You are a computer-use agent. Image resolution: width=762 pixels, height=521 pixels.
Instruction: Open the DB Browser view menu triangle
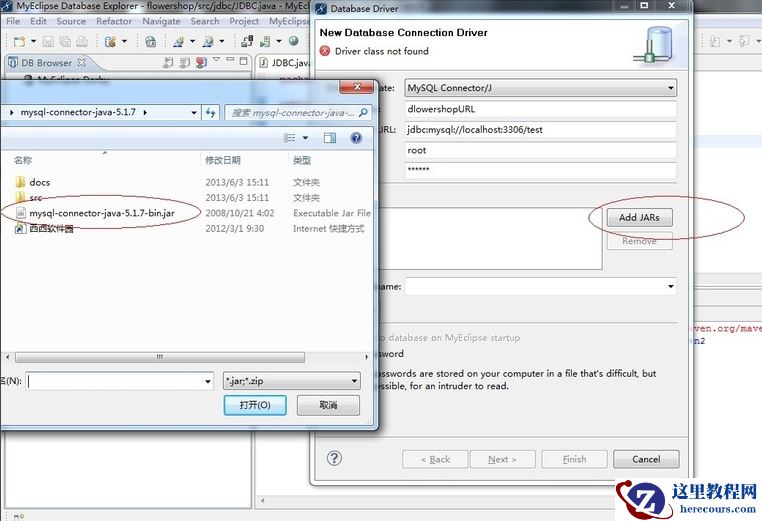point(216,59)
